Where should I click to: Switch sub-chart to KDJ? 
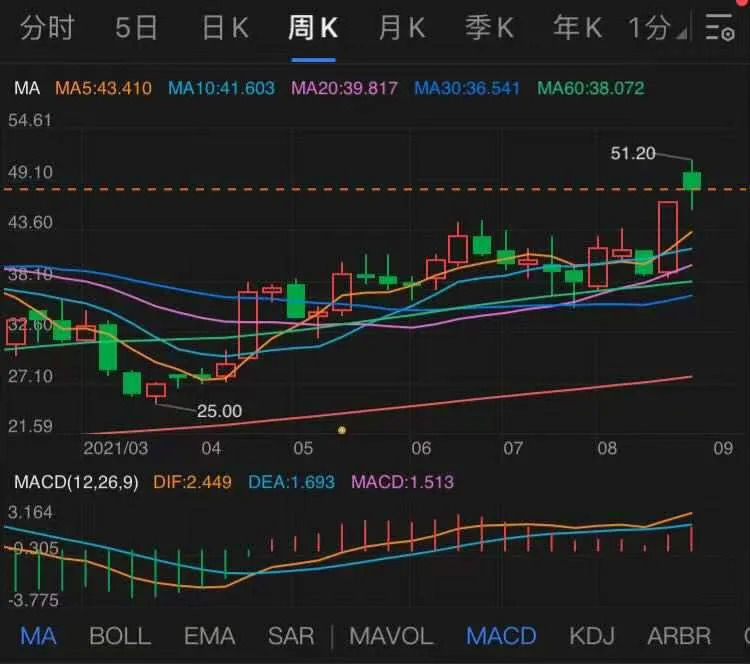click(x=592, y=636)
